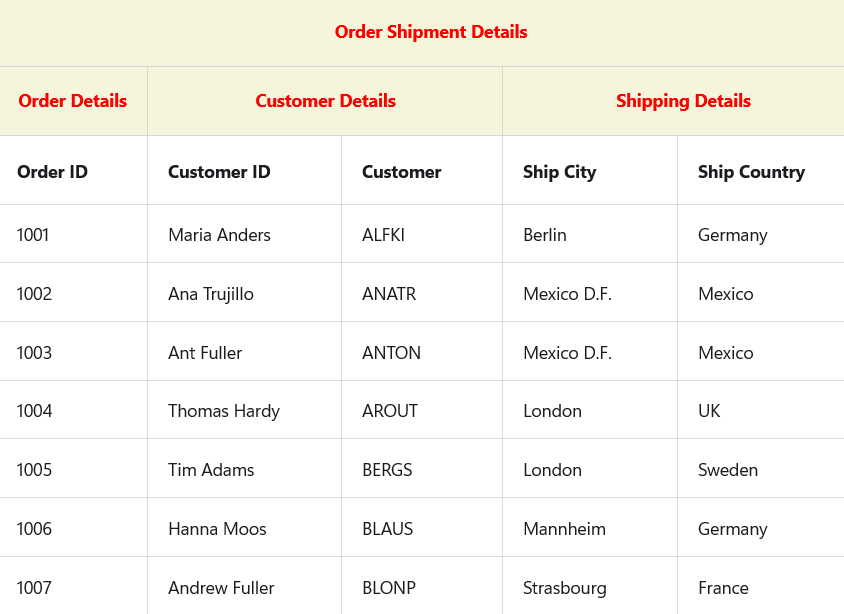Click the Ship Country column header
Viewport: 844px width, 614px height.
(x=751, y=172)
